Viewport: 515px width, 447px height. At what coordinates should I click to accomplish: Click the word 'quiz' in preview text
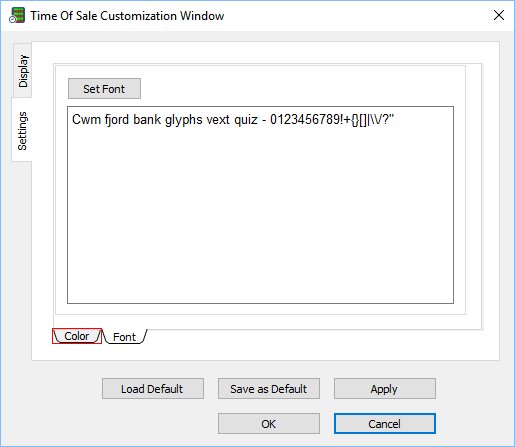[246, 120]
